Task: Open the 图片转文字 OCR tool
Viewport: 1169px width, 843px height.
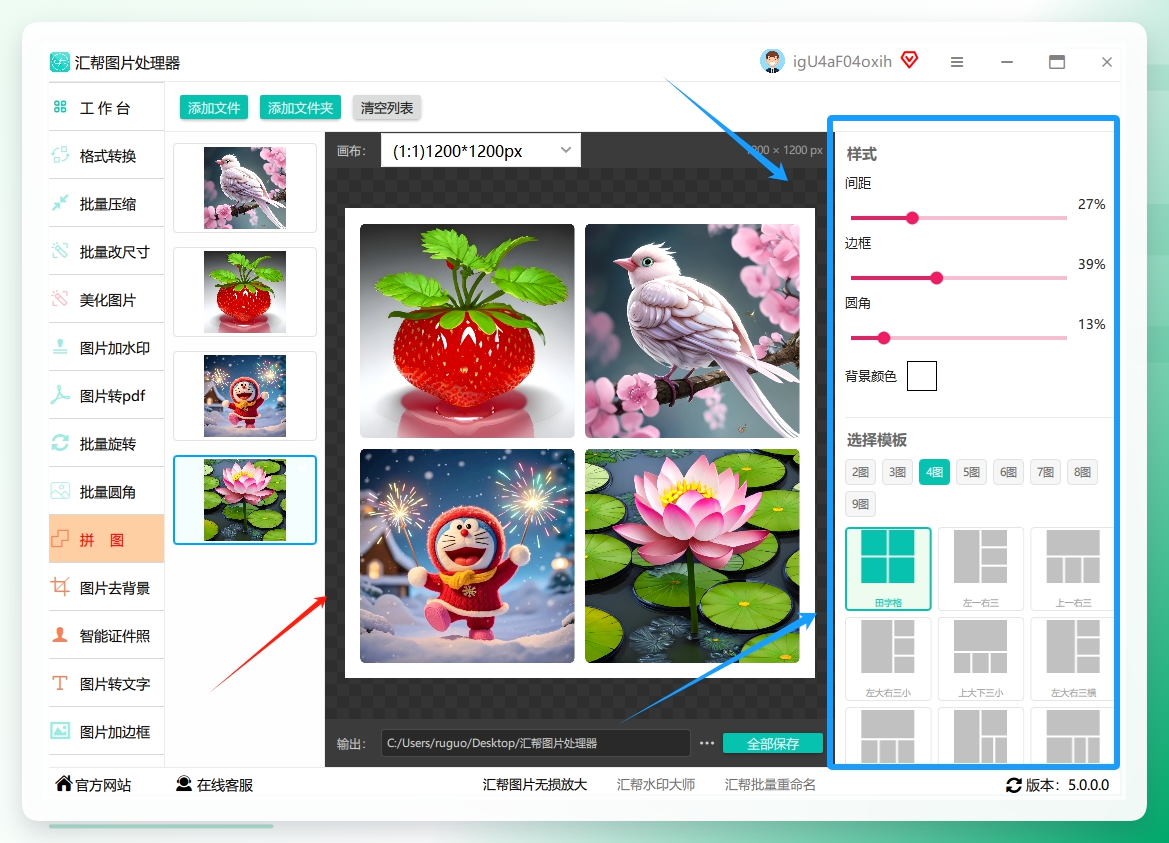Action: pyautogui.click(x=107, y=684)
